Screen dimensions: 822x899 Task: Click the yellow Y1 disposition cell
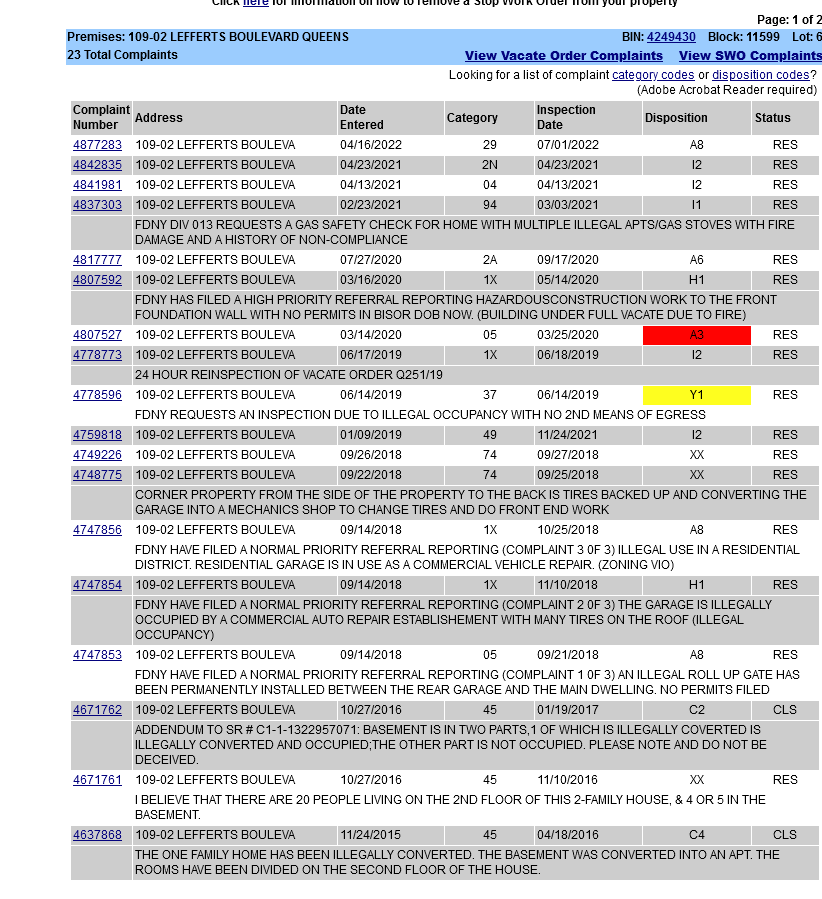click(x=696, y=396)
